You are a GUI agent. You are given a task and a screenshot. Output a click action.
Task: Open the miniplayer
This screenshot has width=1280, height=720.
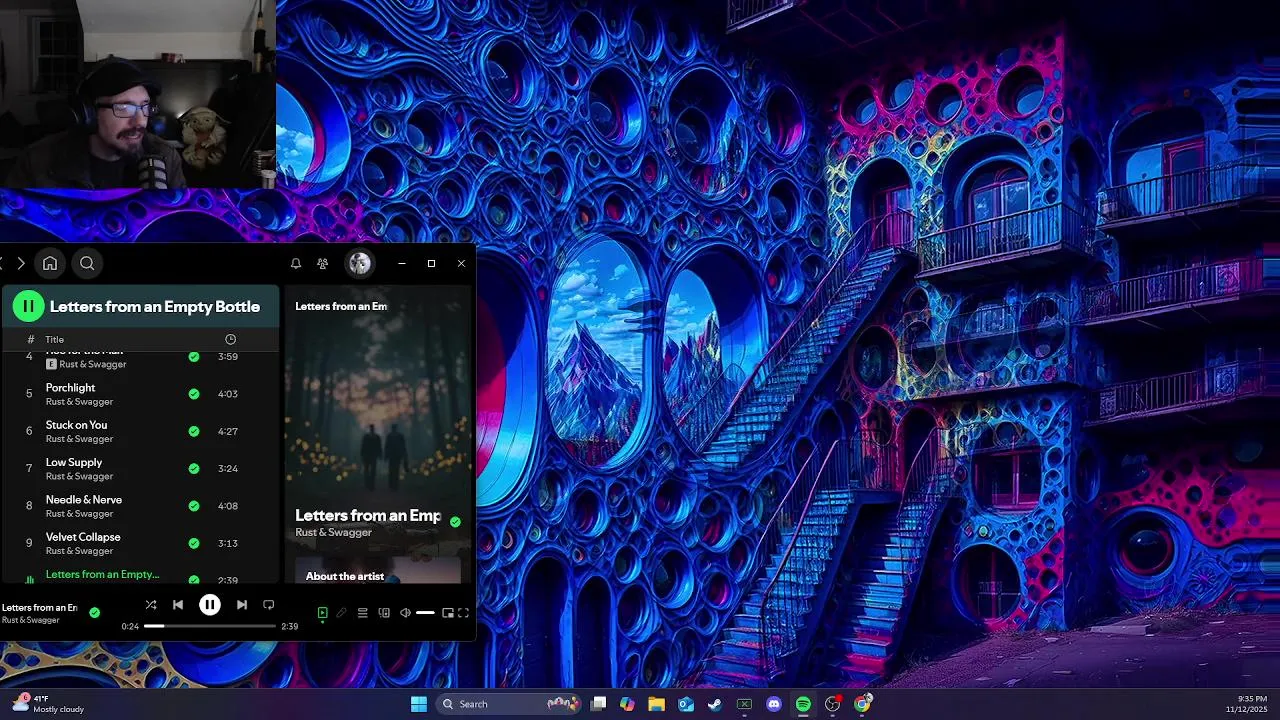pos(448,613)
